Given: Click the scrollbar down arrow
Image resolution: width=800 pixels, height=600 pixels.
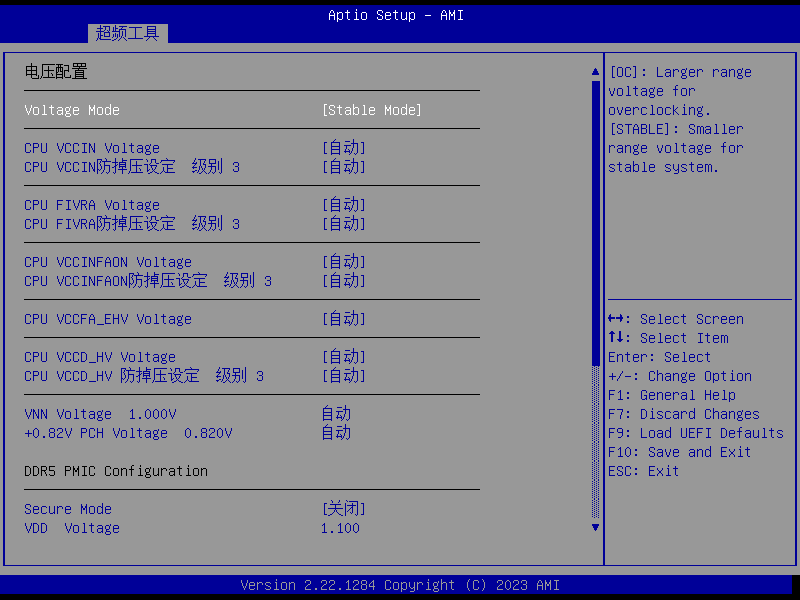Looking at the screenshot, I should 596,527.
